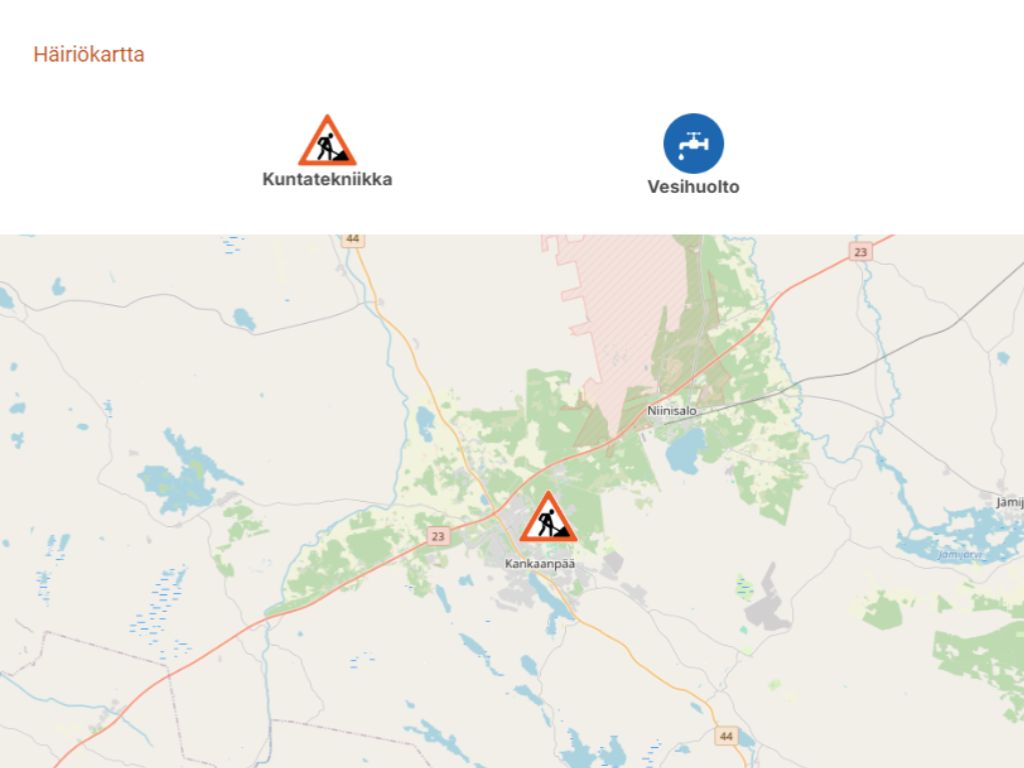Viewport: 1024px width, 768px height.
Task: Open the roadwork marker near Kankaanpää
Action: [x=548, y=517]
